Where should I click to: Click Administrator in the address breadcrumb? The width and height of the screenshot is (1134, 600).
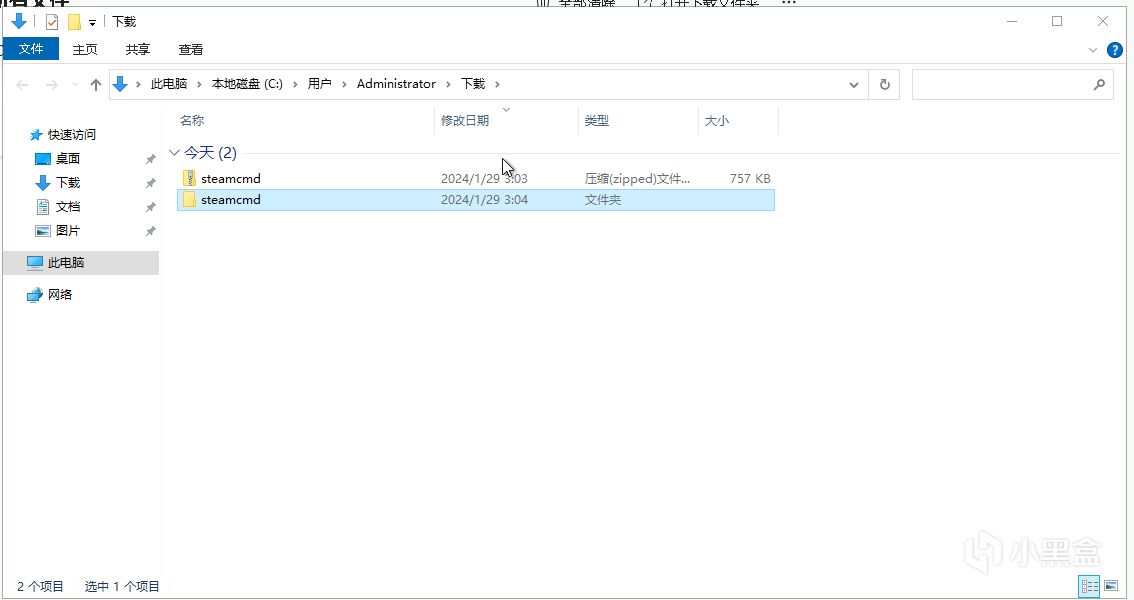(396, 84)
